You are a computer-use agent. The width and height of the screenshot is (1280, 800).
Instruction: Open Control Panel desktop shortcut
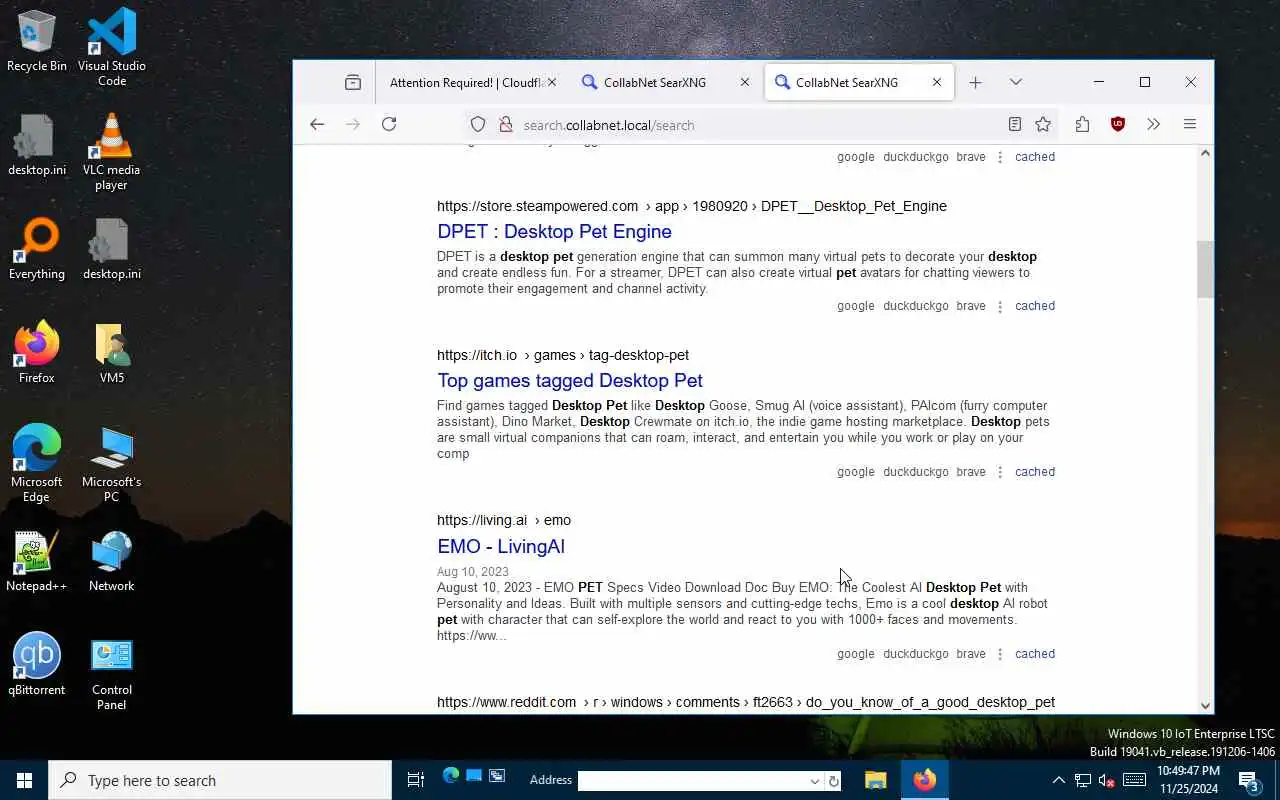pos(111,672)
